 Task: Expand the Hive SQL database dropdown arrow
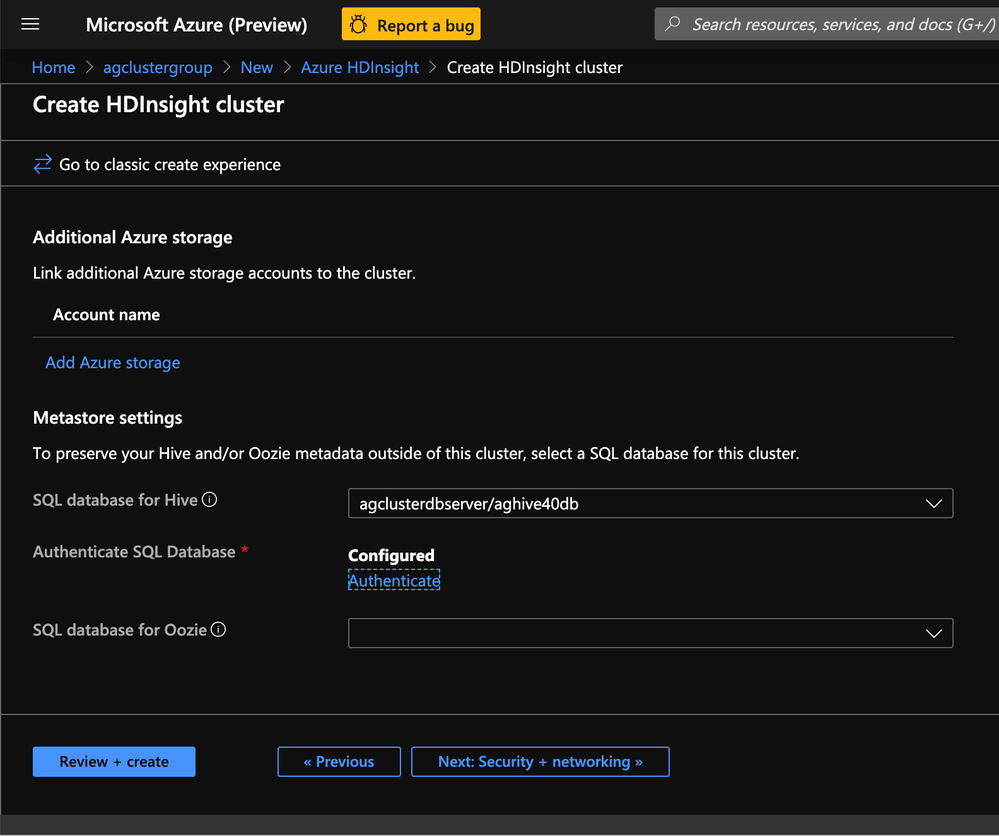click(933, 503)
